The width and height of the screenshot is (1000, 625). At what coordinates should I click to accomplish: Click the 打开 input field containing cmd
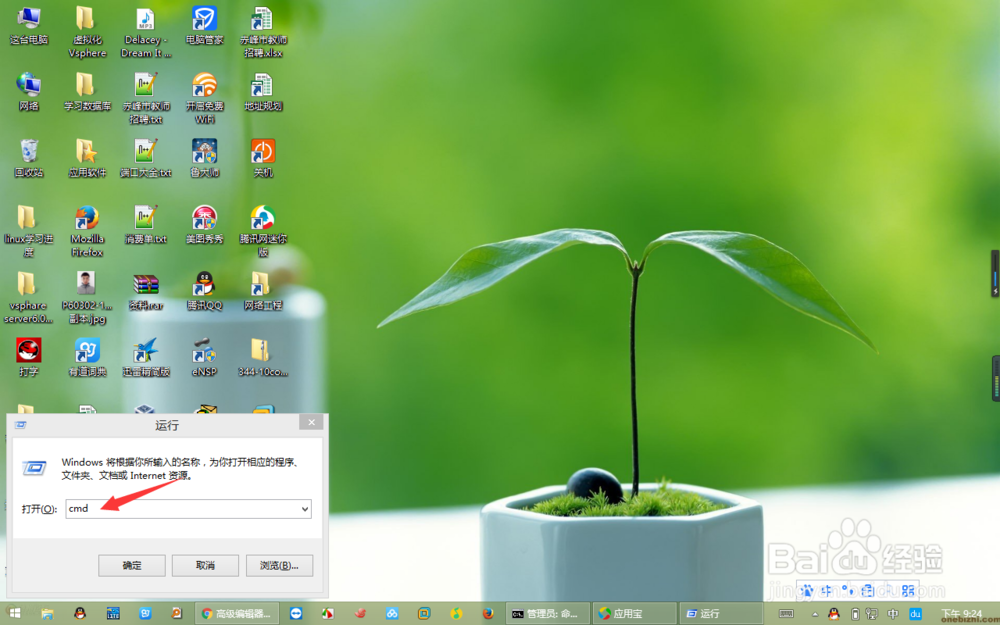coord(189,508)
